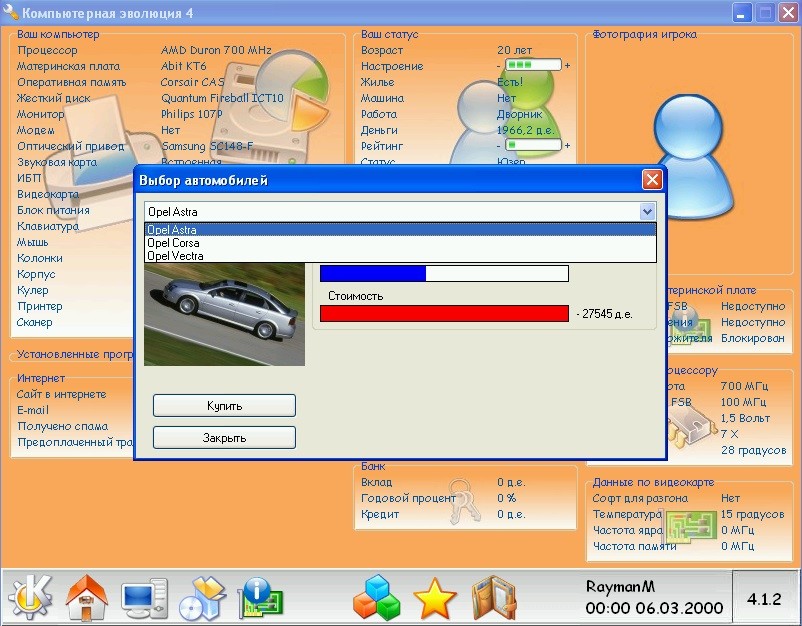Viewport: 802px width, 626px height.
Task: Click the yellow star icon
Action: (x=434, y=597)
